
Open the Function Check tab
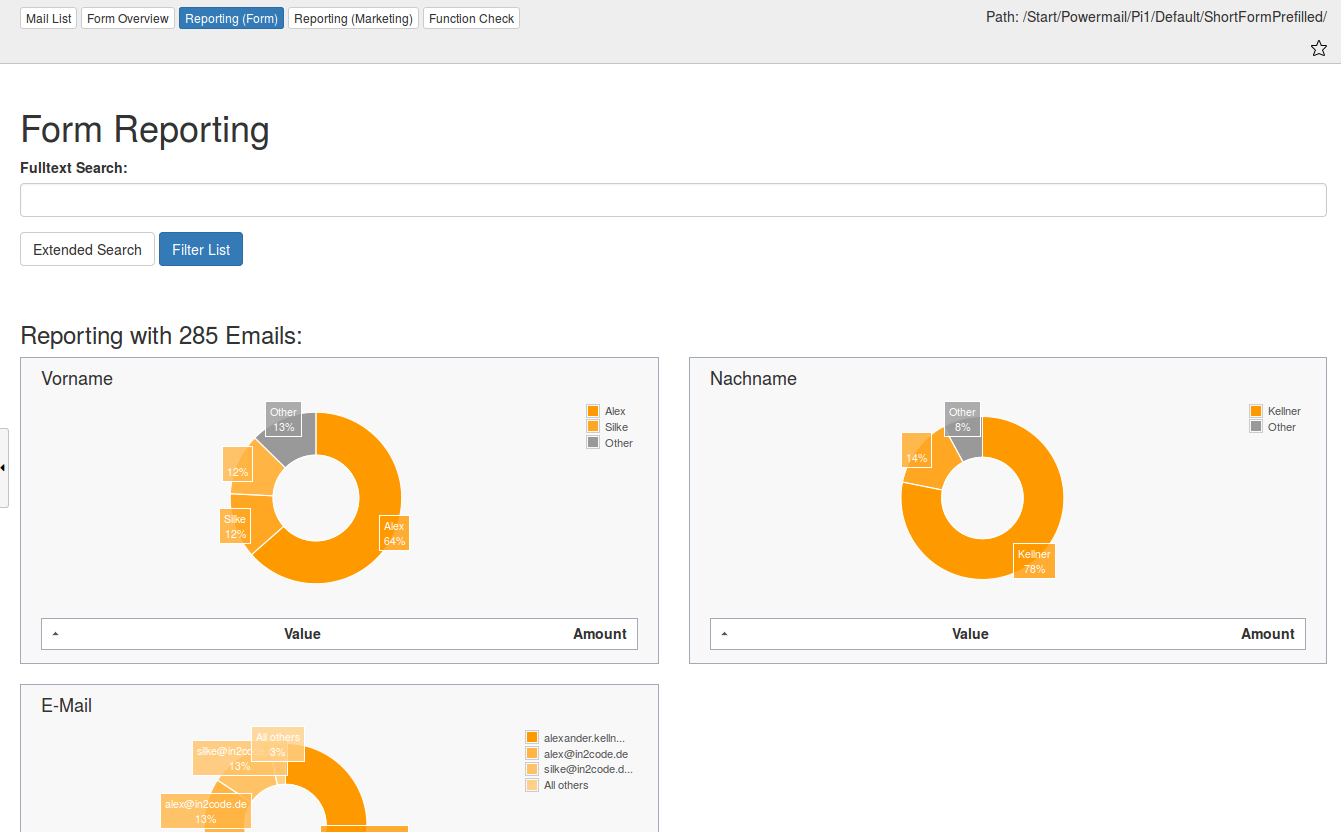470,17
